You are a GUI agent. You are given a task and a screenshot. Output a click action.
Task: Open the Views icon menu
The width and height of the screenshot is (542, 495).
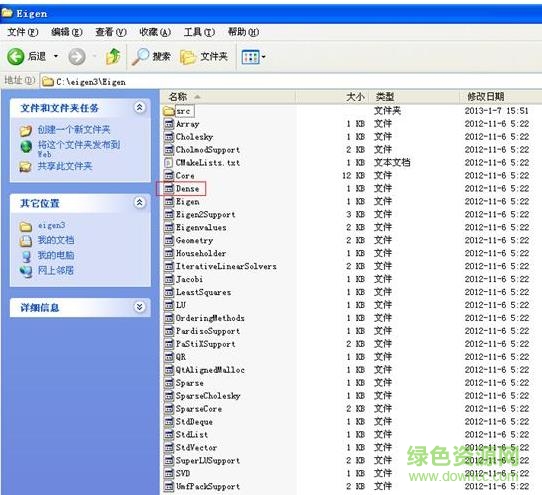pos(250,57)
